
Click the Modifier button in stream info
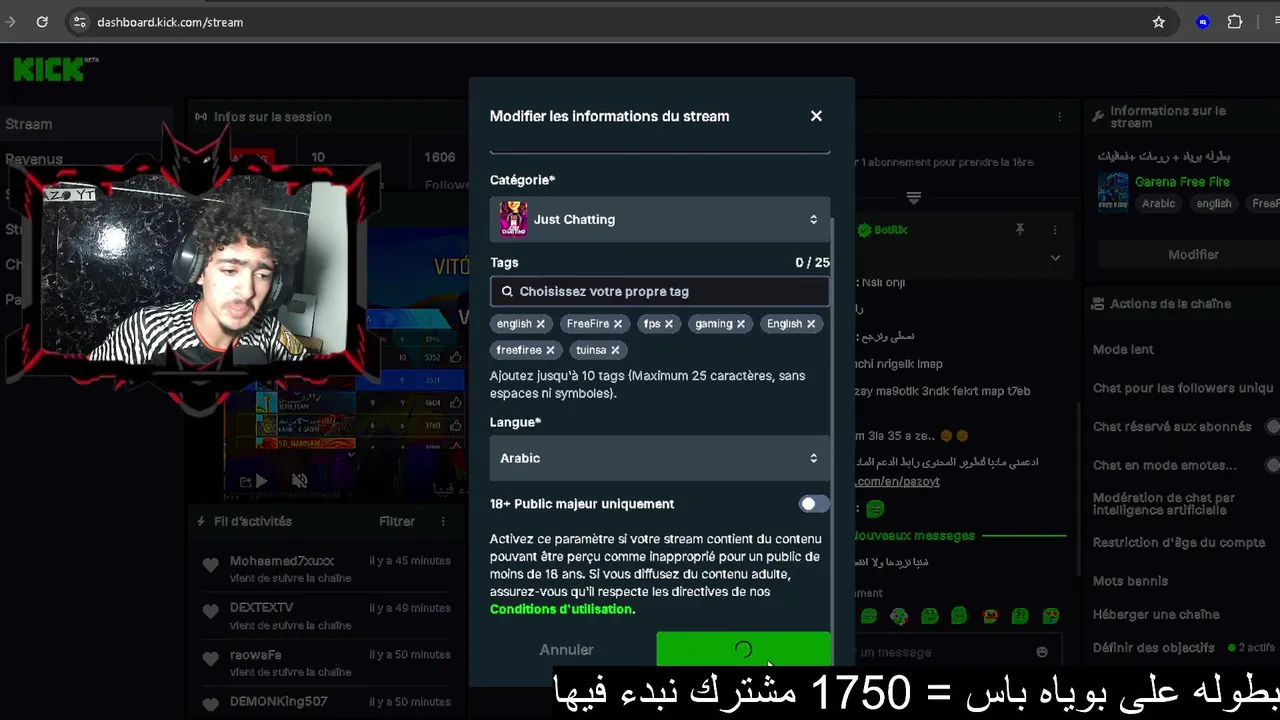[1193, 255]
